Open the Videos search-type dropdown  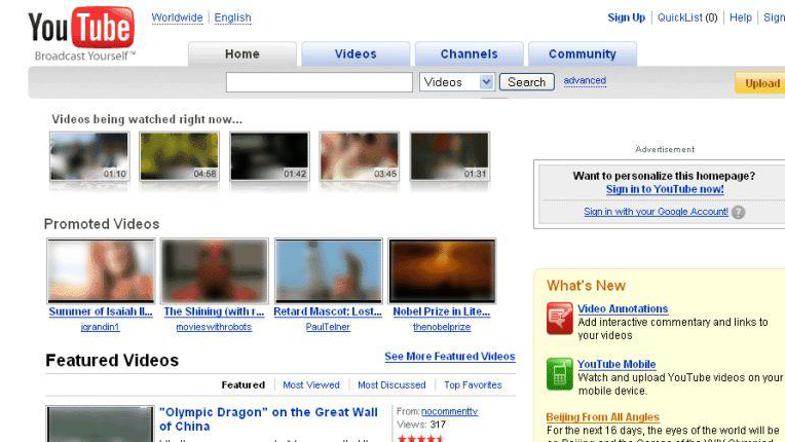pyautogui.click(x=457, y=82)
